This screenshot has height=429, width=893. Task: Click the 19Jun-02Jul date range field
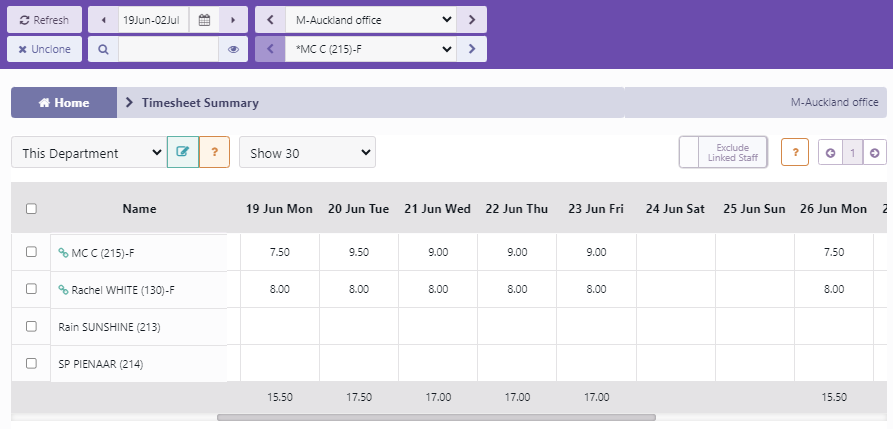pos(154,20)
